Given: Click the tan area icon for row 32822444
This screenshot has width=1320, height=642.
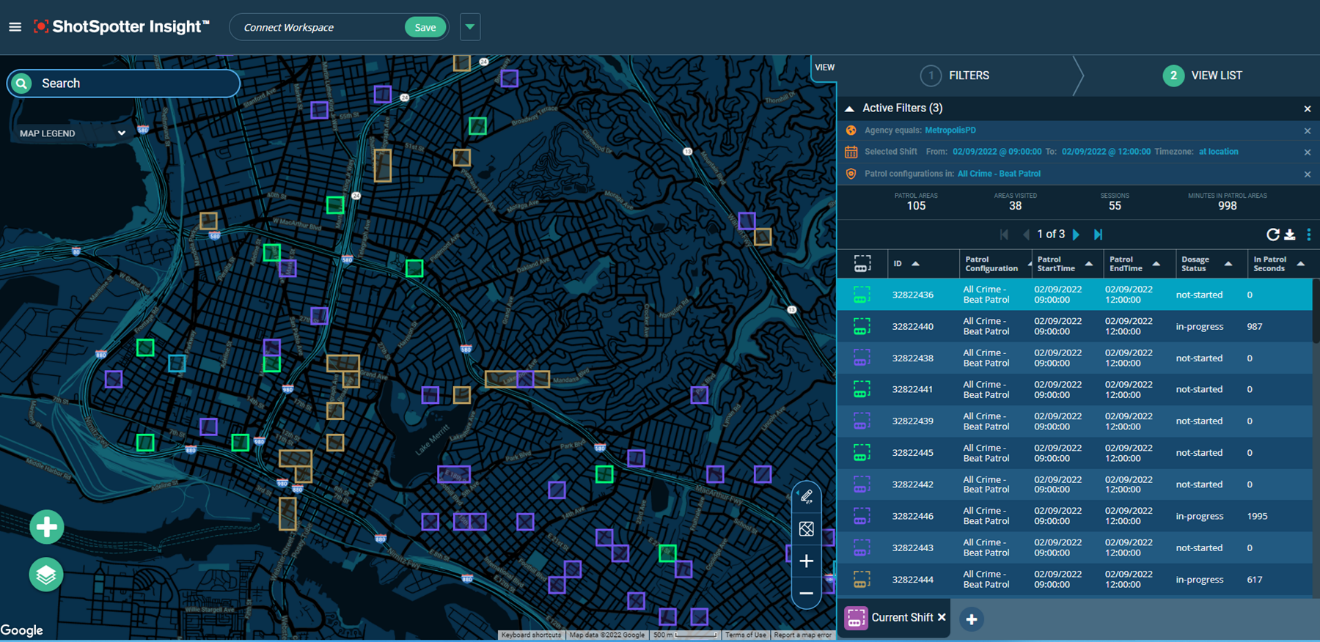Looking at the screenshot, I should (861, 579).
